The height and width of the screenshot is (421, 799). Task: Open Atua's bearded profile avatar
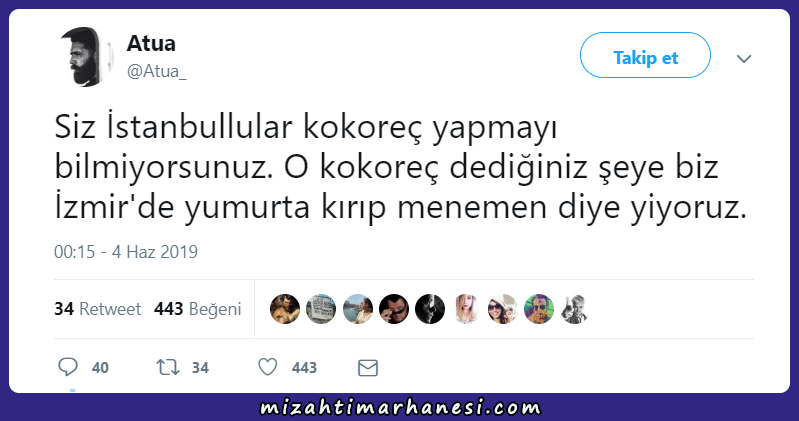point(85,57)
